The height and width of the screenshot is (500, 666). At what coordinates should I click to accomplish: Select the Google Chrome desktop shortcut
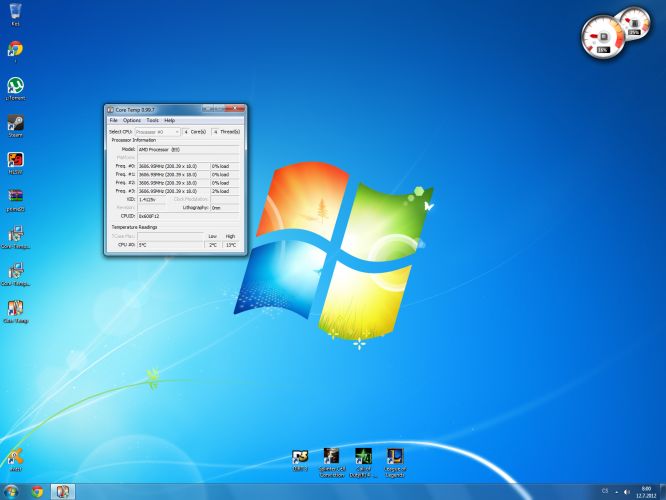tap(15, 51)
